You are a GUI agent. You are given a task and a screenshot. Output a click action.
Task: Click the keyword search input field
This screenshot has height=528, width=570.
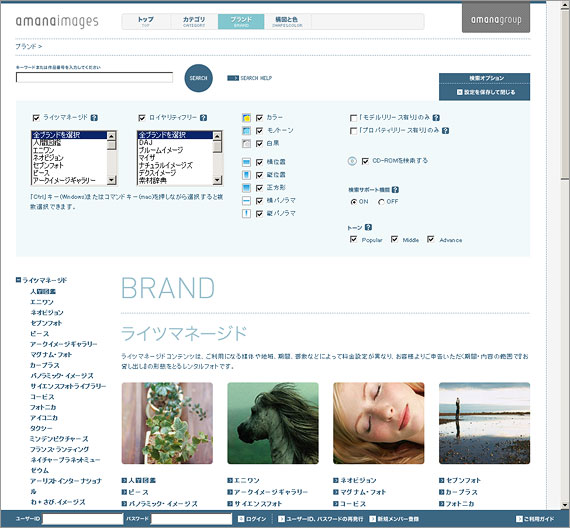pyautogui.click(x=94, y=77)
